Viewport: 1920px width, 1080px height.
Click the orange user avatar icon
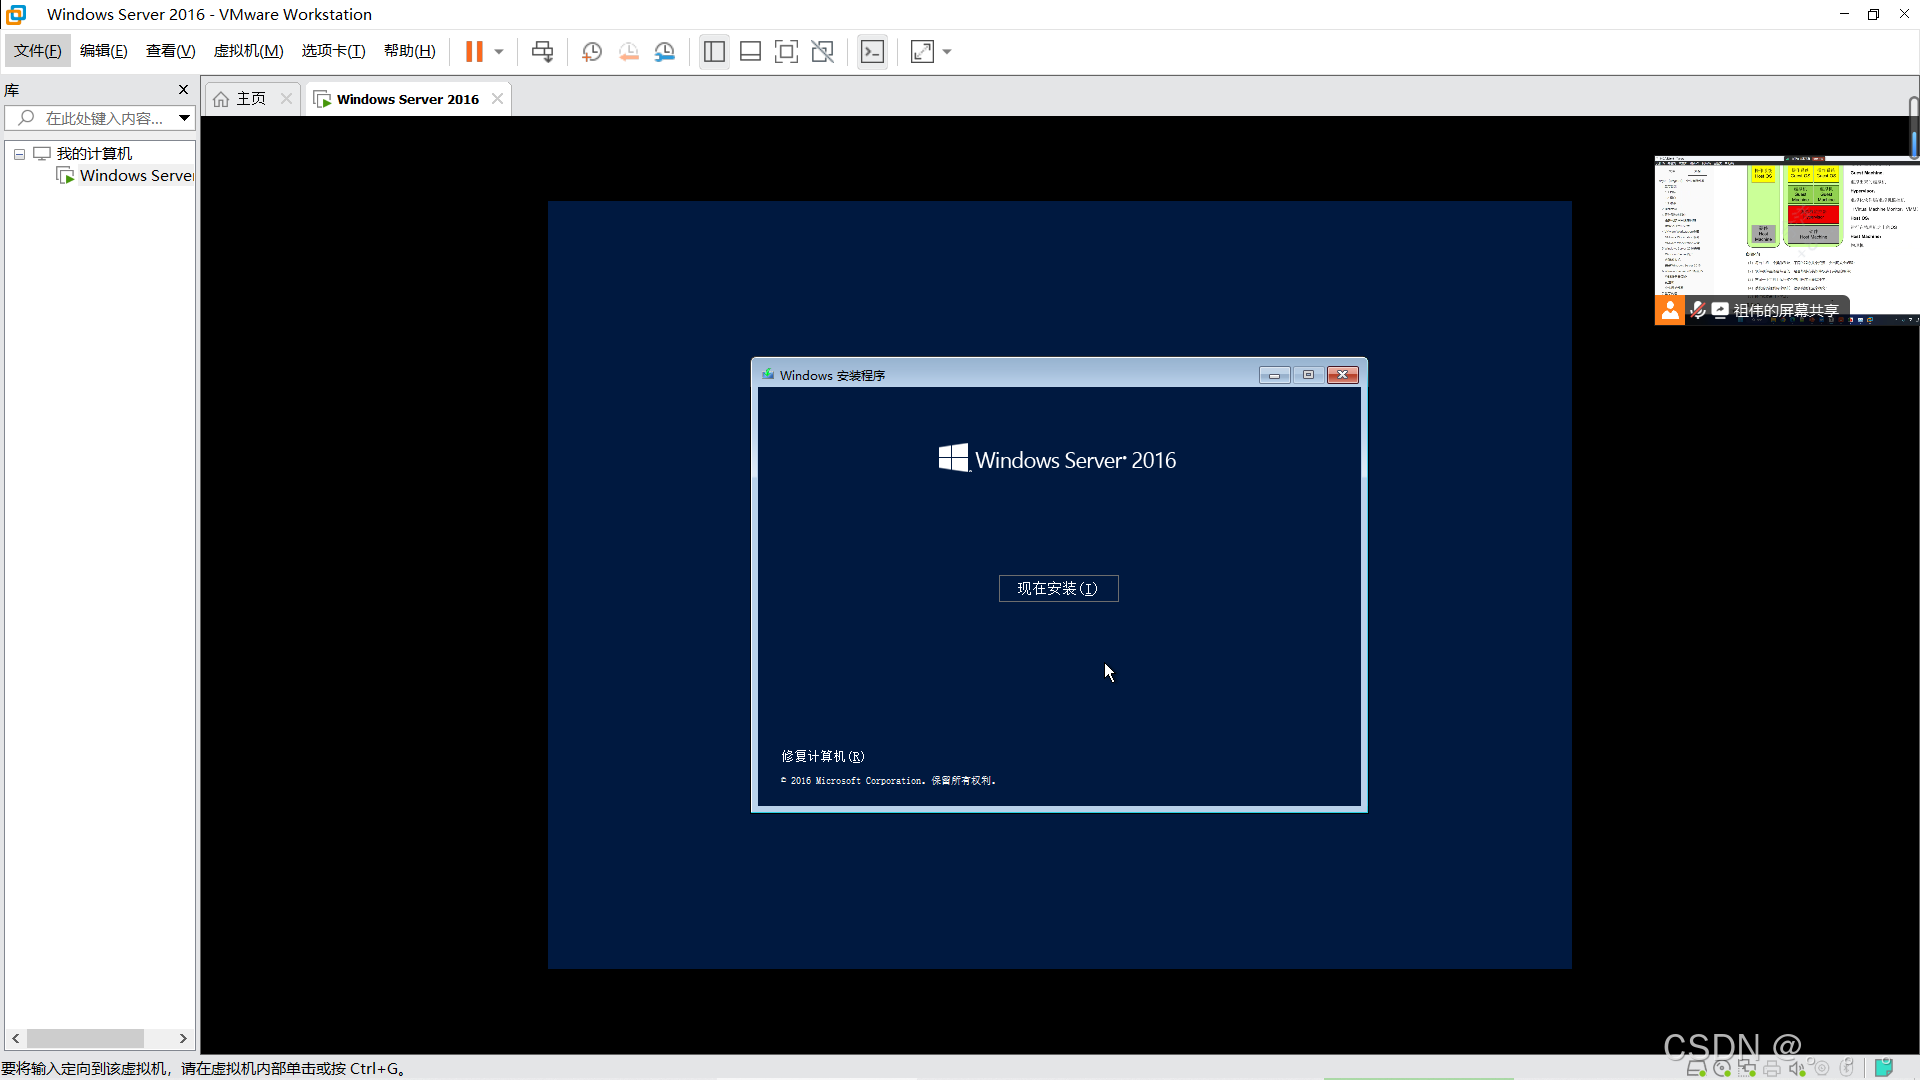coord(1670,311)
